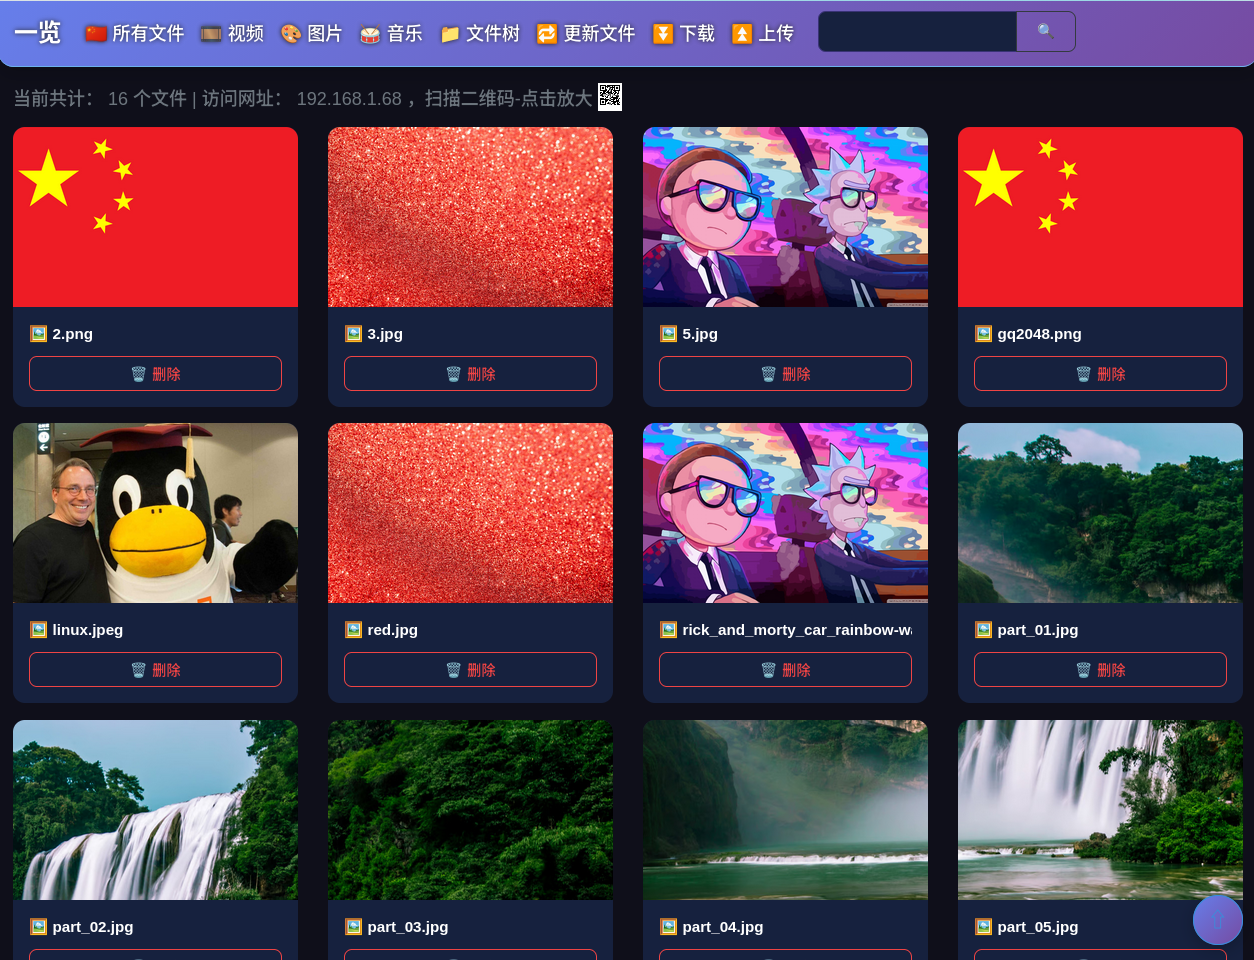Click the magnifier search icon button
The width and height of the screenshot is (1254, 960).
tap(1045, 31)
